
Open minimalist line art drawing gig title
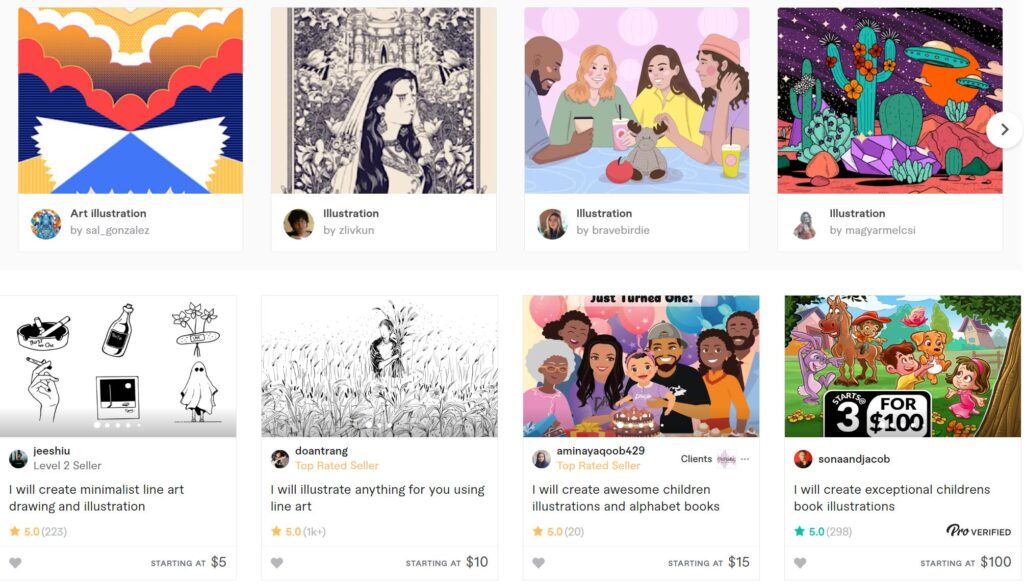pos(97,498)
